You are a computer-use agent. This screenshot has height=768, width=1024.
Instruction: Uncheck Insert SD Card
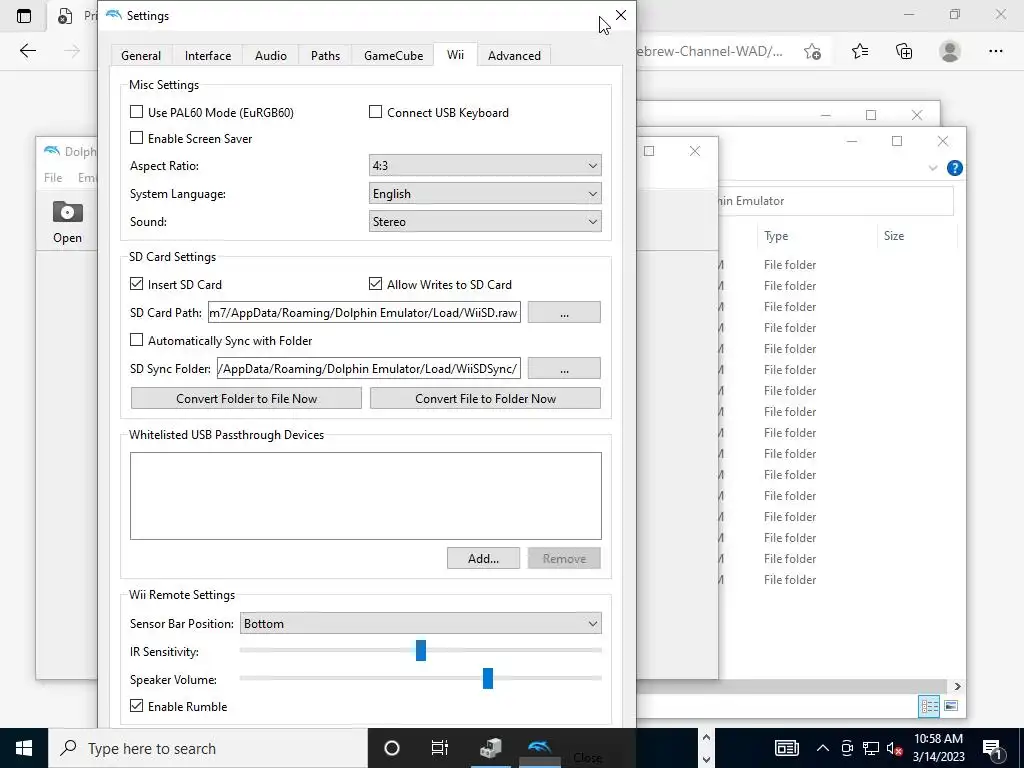coord(136,283)
